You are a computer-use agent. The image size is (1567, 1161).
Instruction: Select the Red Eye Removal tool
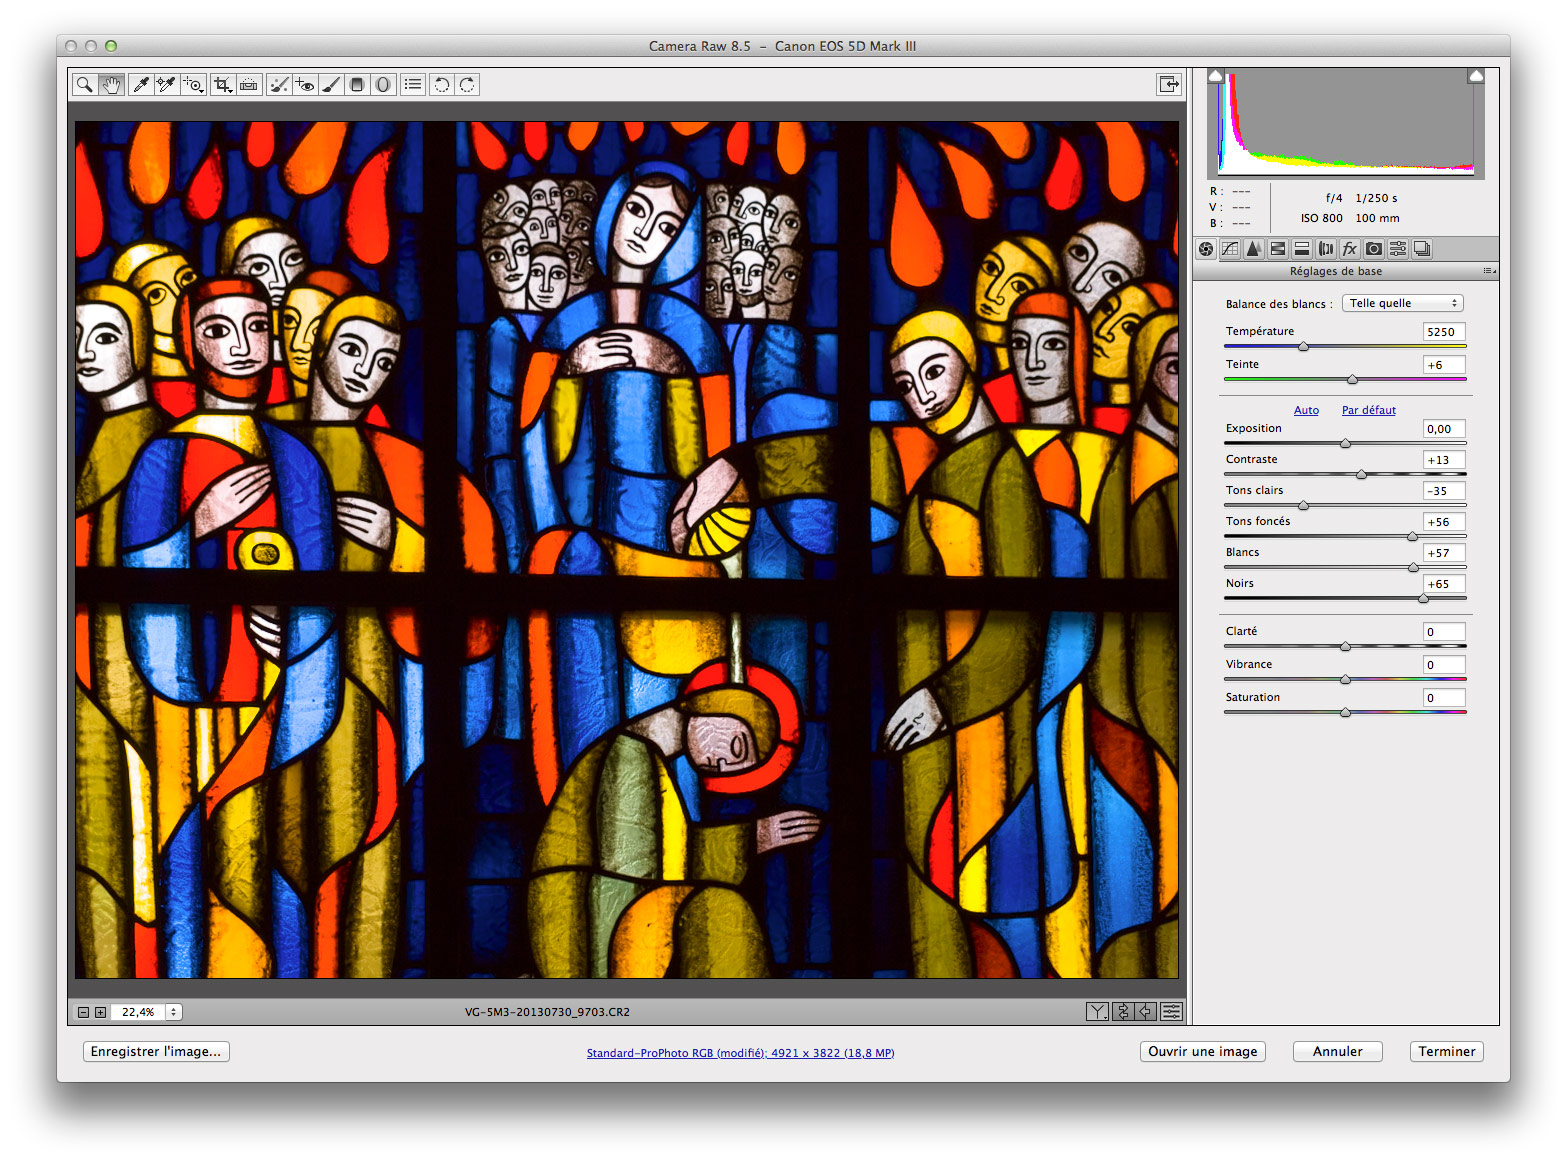pos(305,85)
